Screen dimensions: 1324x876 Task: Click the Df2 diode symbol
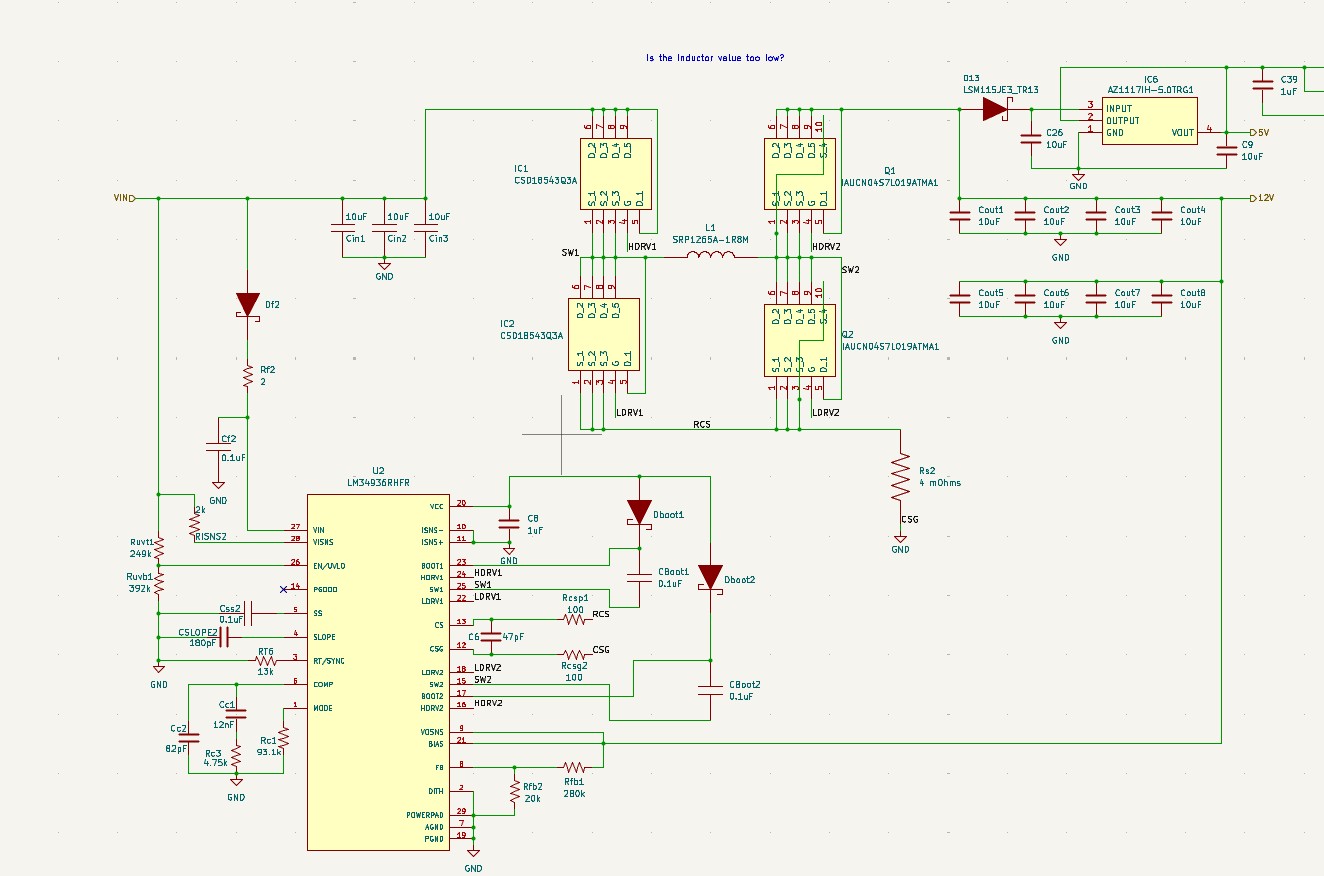(247, 306)
